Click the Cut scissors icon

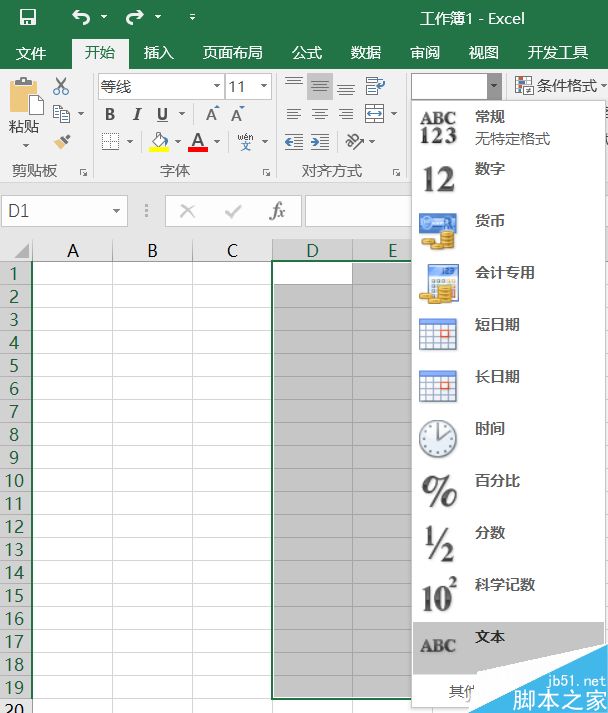pyautogui.click(x=61, y=86)
